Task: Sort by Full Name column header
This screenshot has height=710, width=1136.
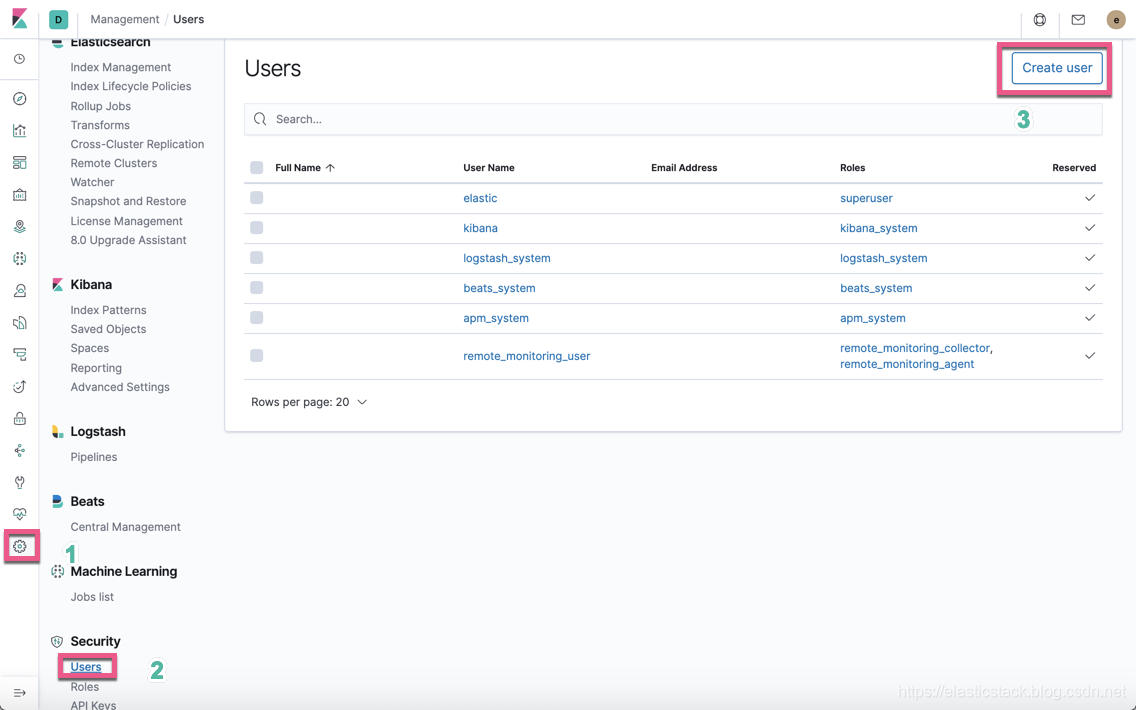Action: (x=305, y=167)
